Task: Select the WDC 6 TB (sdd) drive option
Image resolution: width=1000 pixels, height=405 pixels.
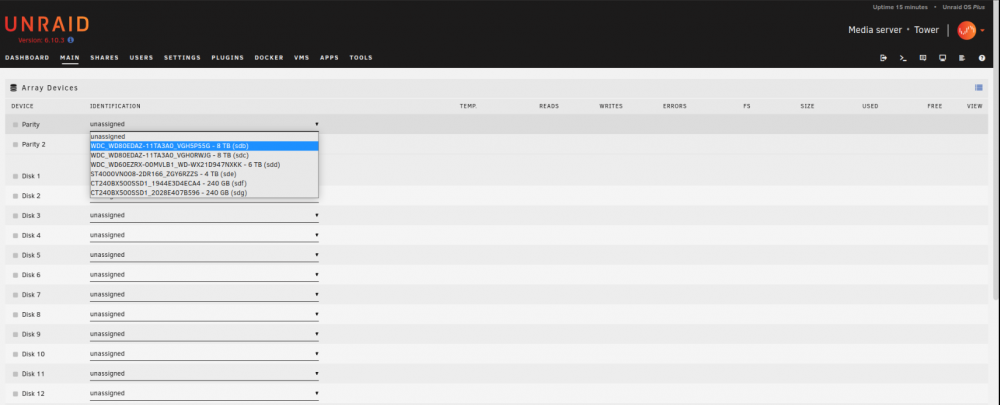Action: click(204, 165)
